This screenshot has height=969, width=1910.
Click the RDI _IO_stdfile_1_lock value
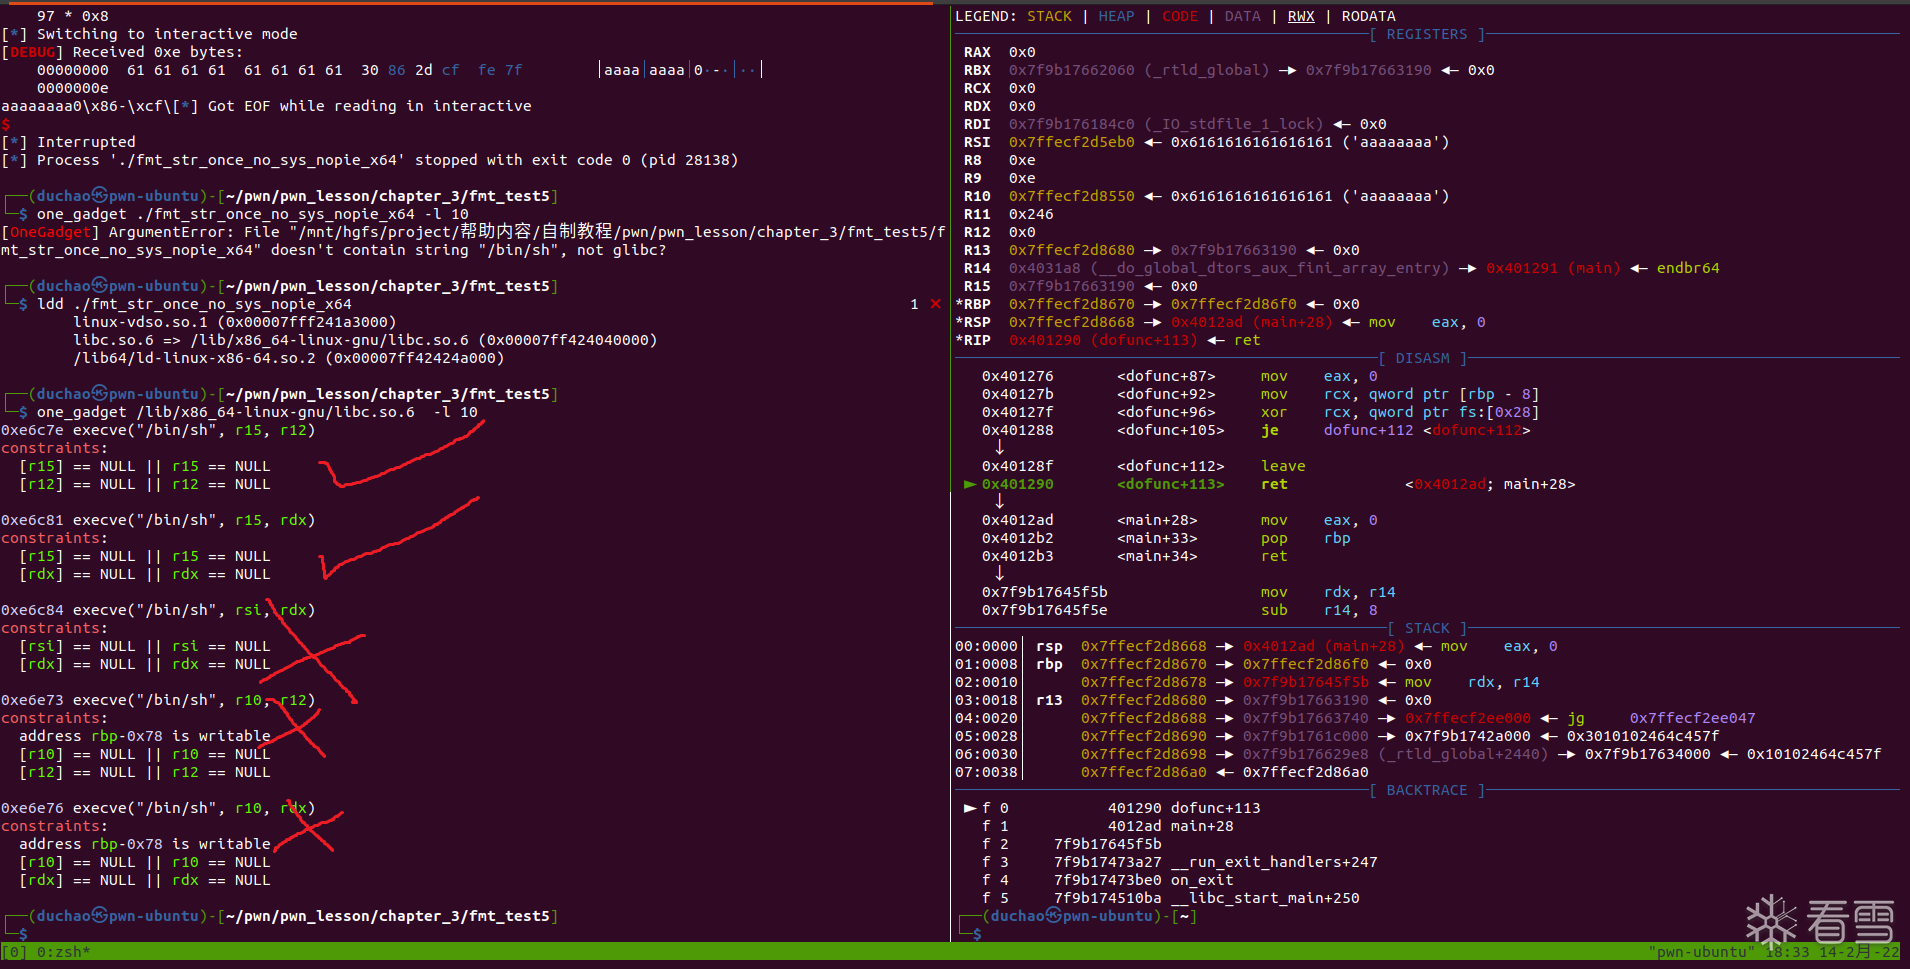coord(1165,124)
